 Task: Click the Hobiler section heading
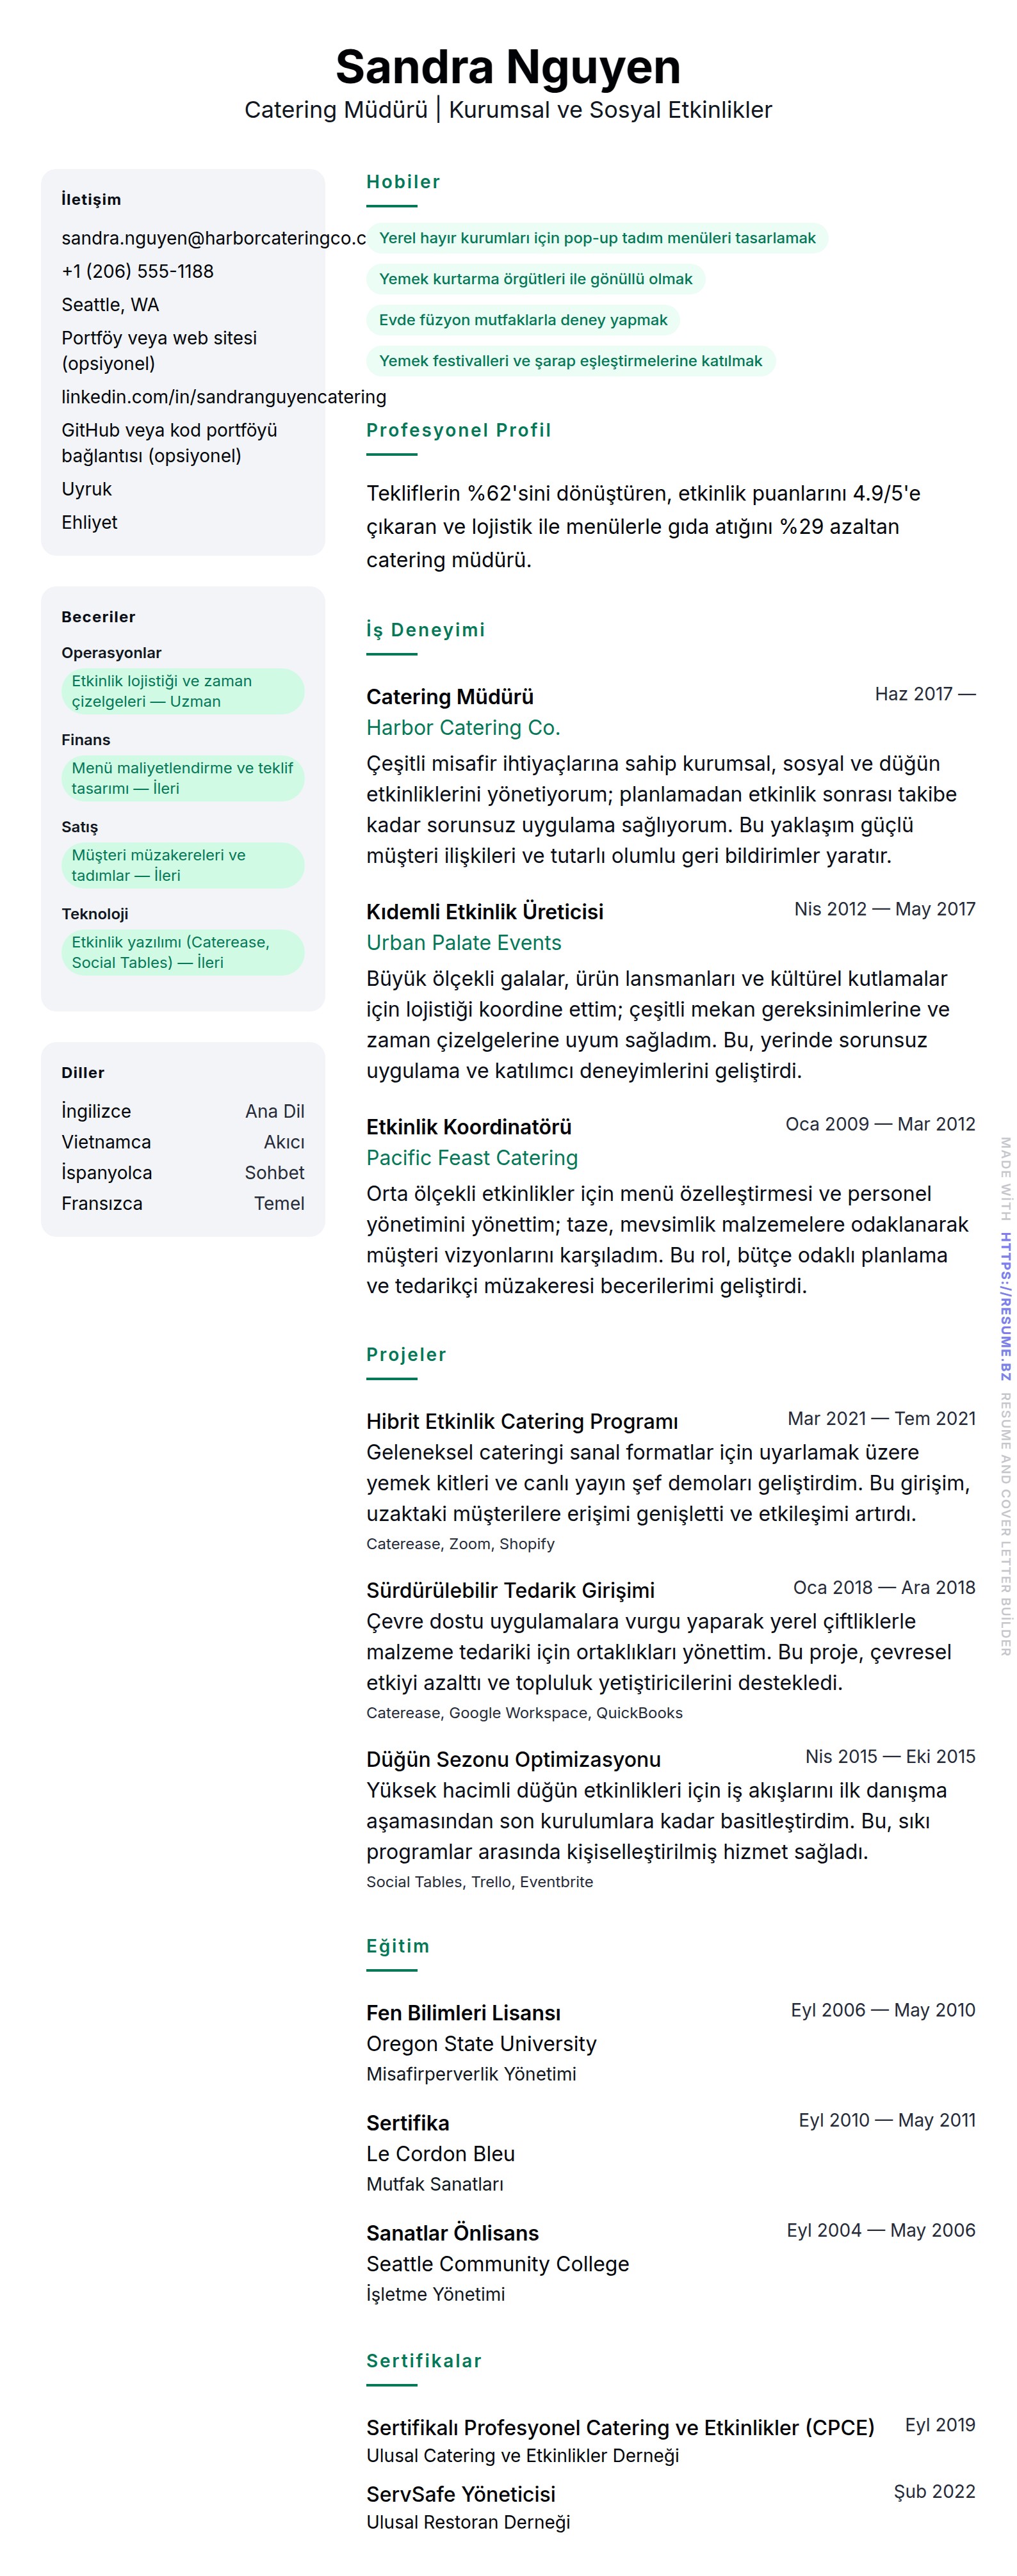pos(403,182)
